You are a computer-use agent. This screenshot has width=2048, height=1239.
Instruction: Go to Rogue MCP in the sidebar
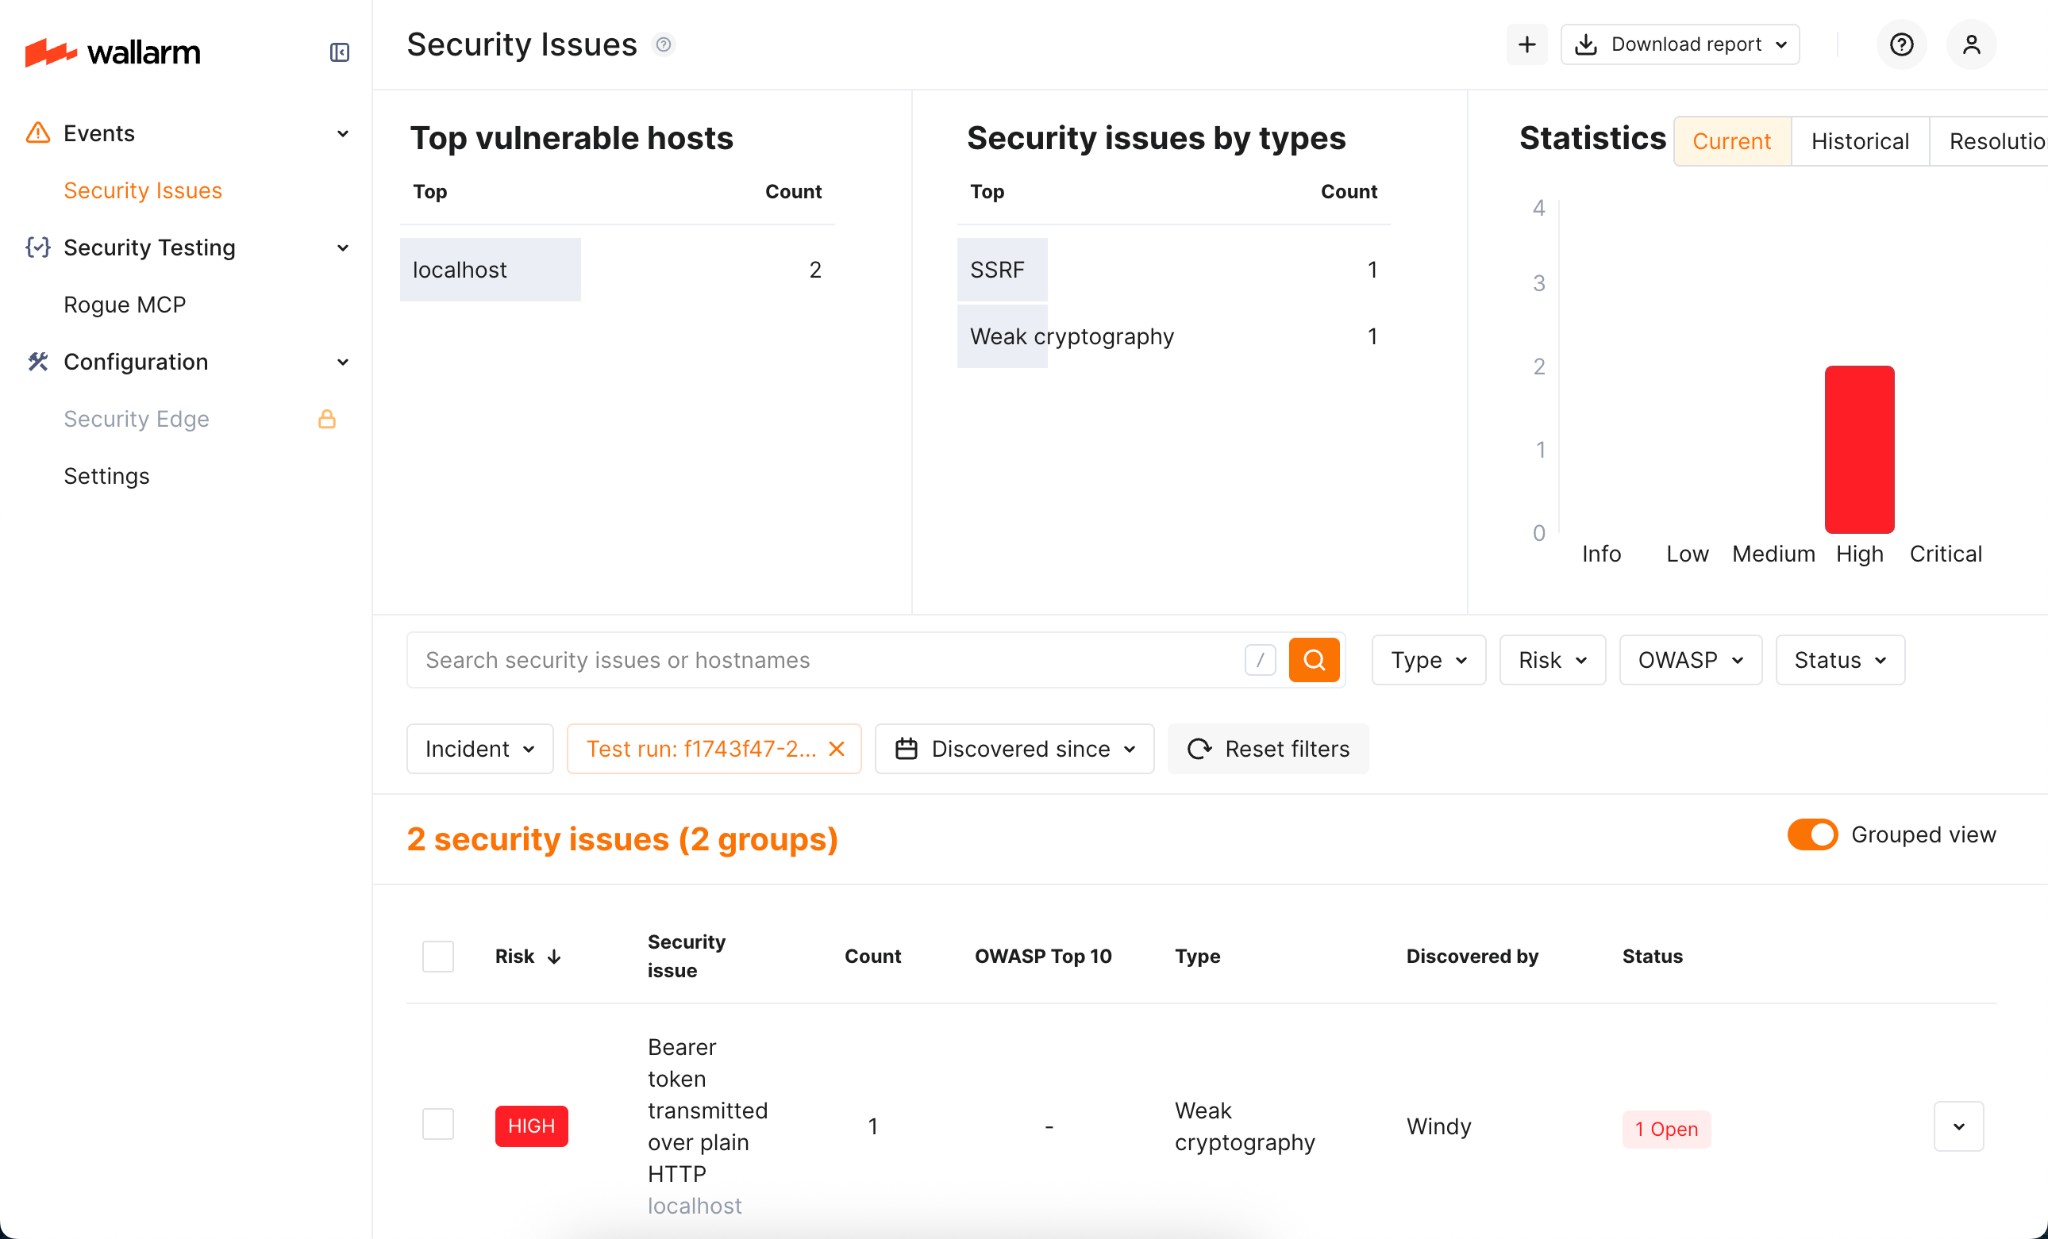124,304
